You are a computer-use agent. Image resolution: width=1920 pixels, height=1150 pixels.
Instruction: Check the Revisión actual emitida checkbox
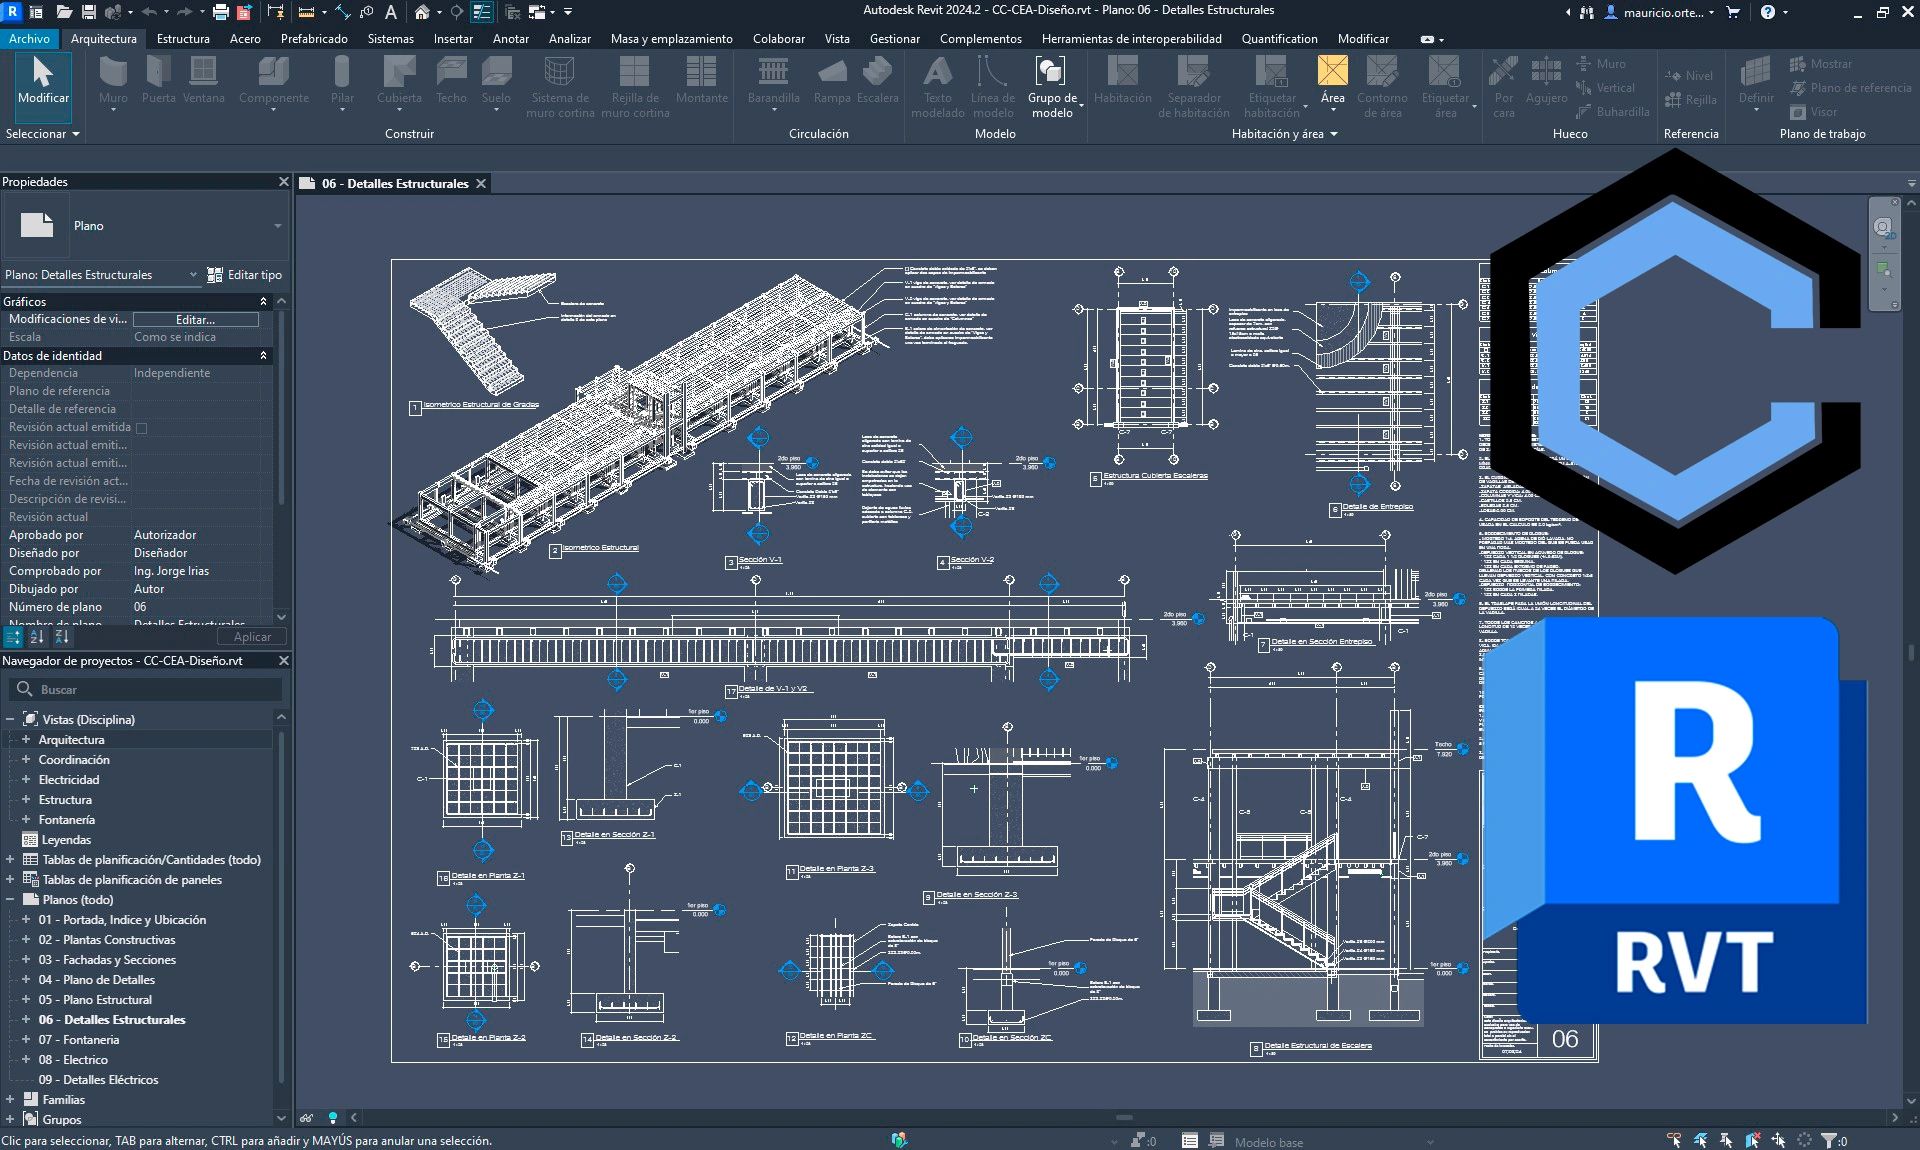142,428
